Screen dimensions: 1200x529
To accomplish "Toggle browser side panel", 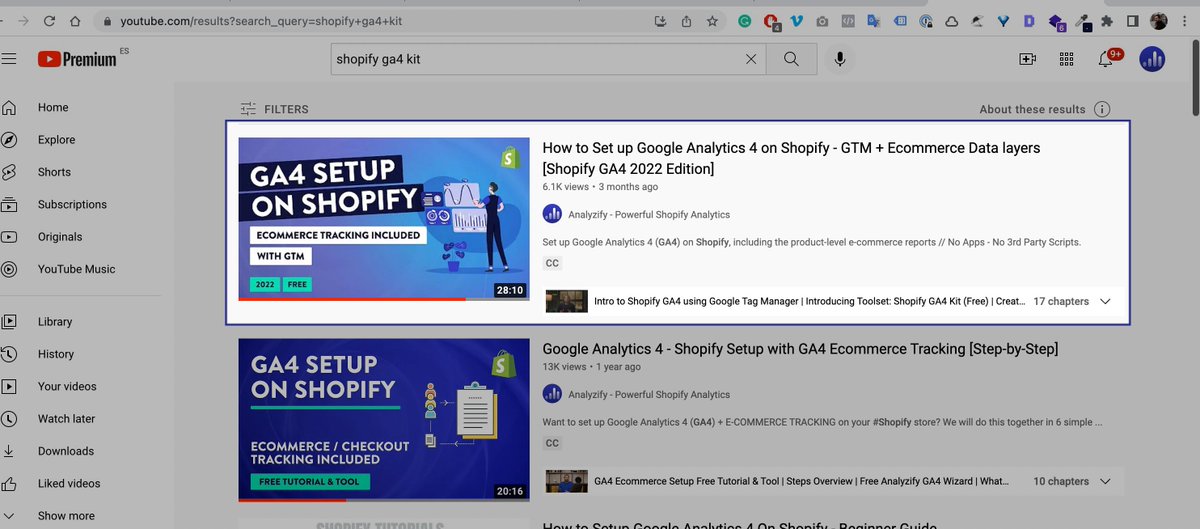I will pyautogui.click(x=1133, y=20).
